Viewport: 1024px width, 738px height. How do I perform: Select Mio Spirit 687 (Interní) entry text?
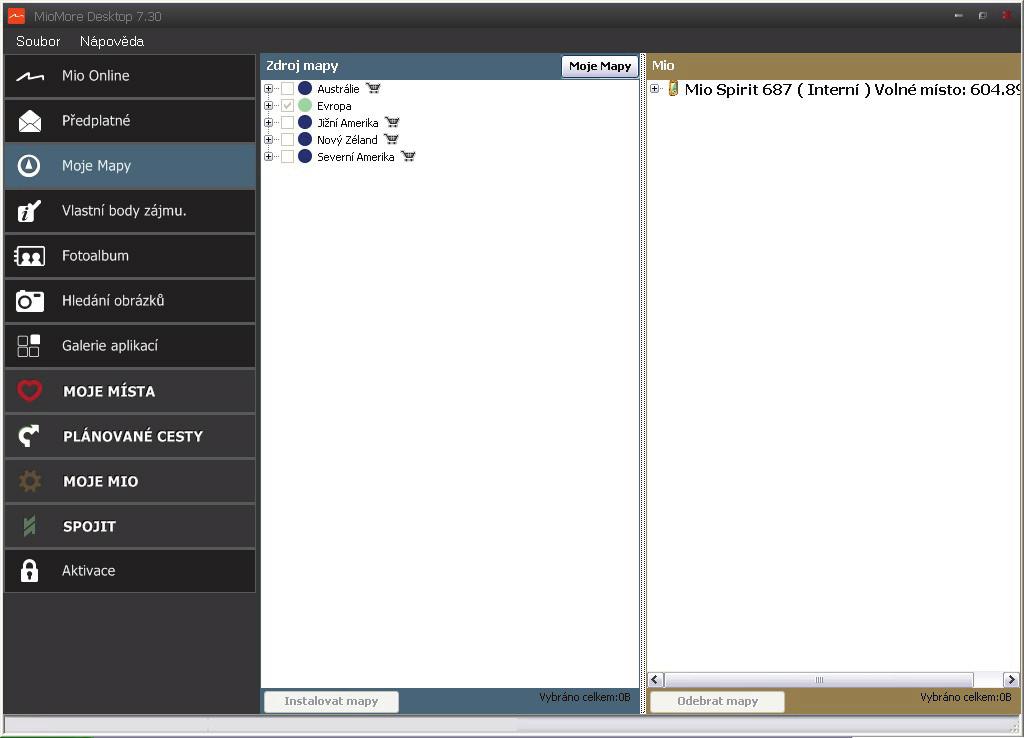point(852,89)
